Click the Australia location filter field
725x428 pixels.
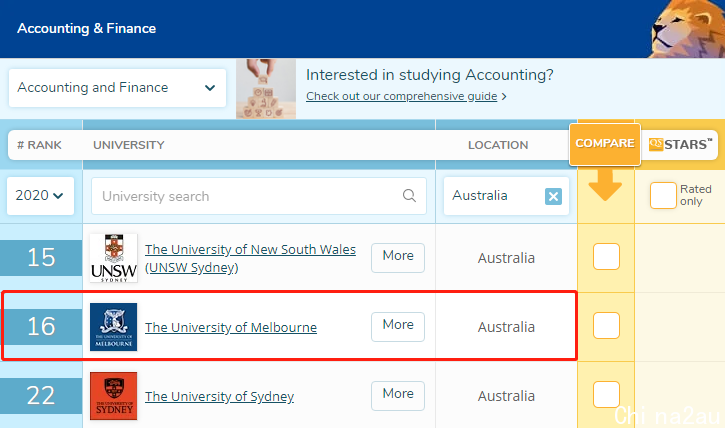tap(506, 196)
